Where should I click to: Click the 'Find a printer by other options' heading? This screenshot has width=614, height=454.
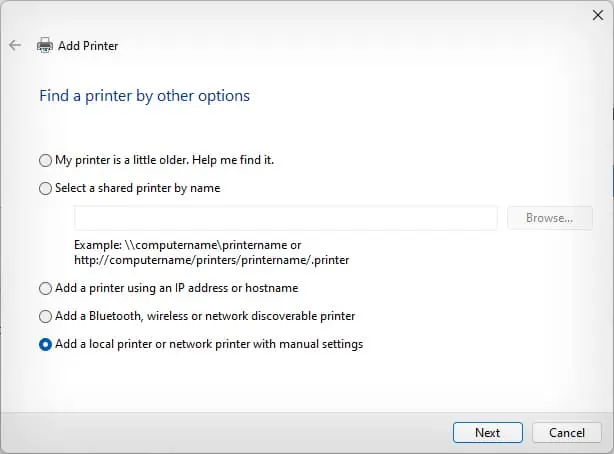[144, 96]
